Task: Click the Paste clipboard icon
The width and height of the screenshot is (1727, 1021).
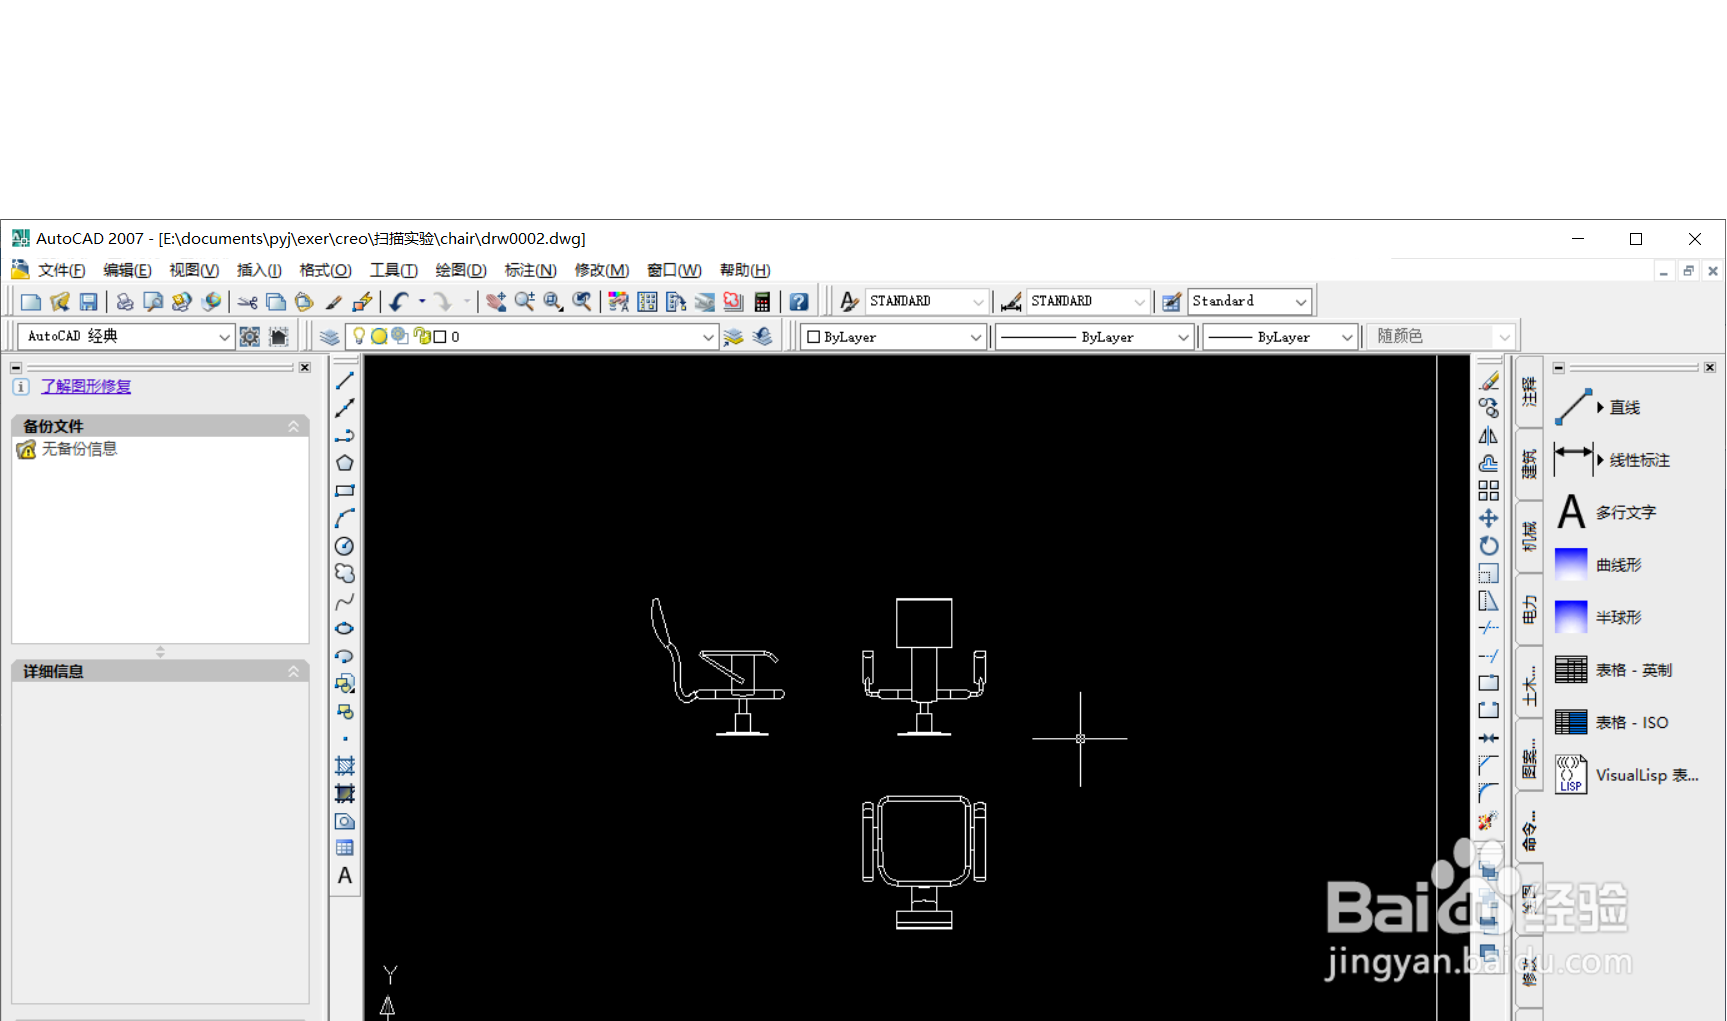Action: [304, 301]
